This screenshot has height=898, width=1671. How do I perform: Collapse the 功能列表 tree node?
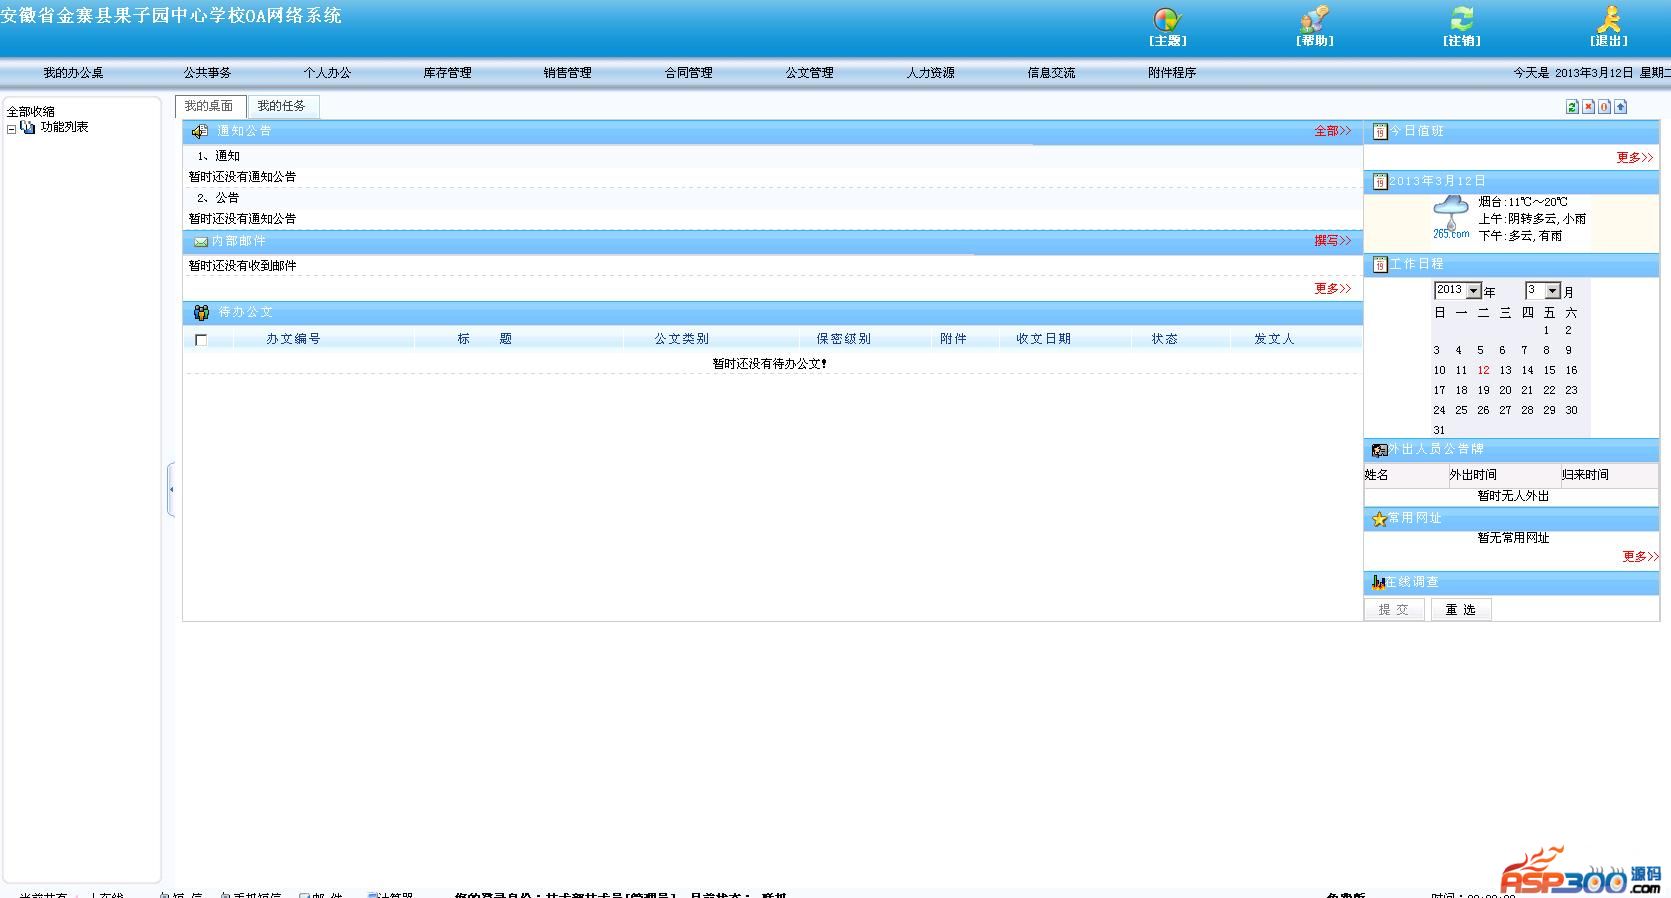tap(12, 129)
